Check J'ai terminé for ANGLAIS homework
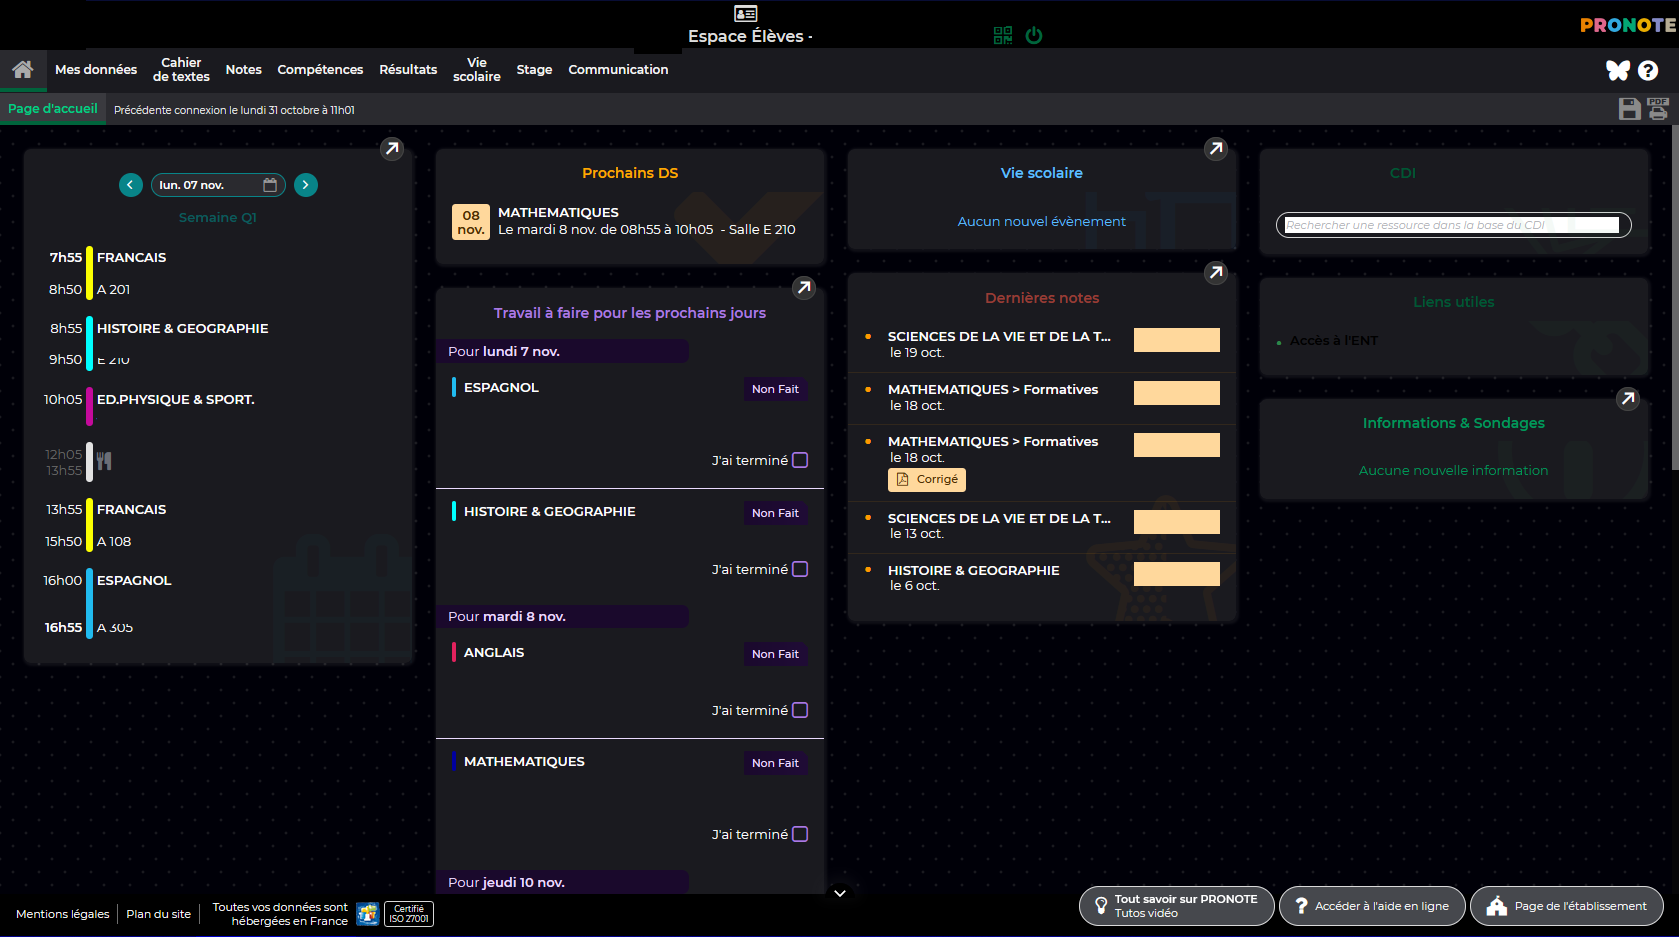This screenshot has width=1679, height=937. [800, 711]
